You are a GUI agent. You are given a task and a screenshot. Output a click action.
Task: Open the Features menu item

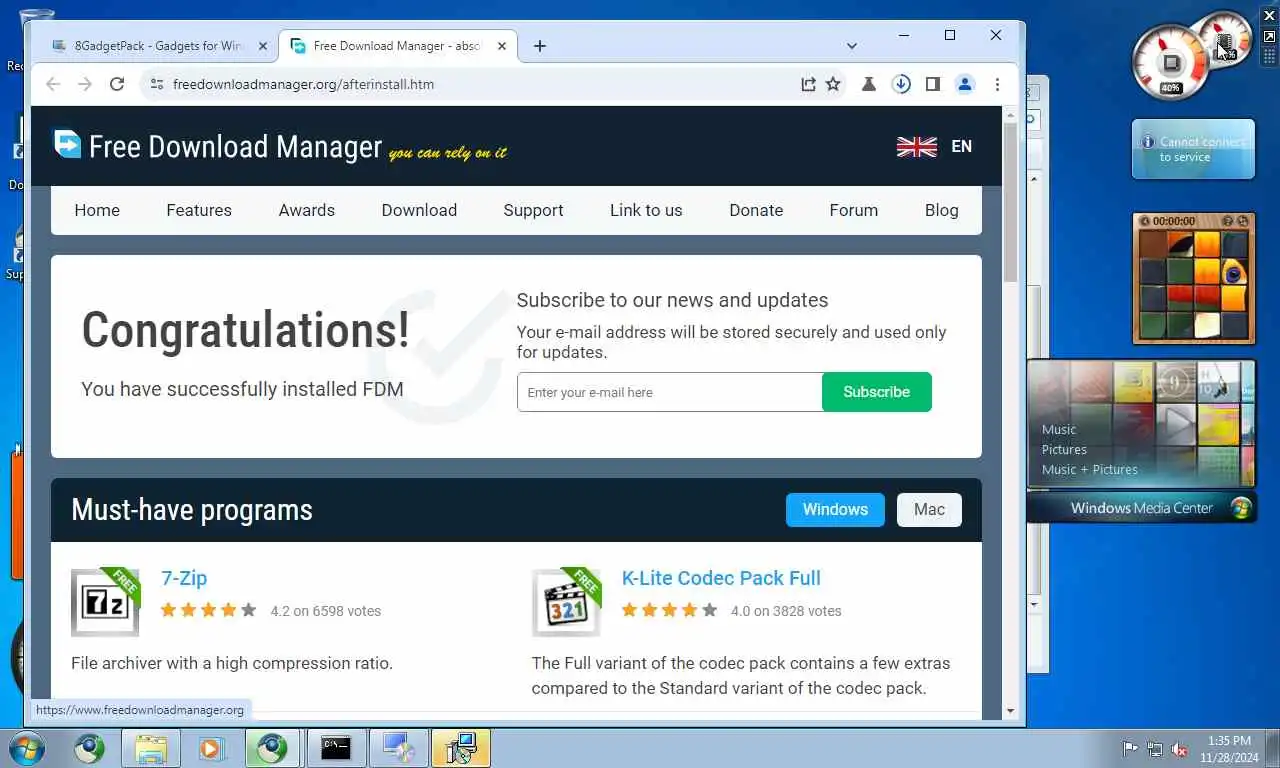pos(199,210)
